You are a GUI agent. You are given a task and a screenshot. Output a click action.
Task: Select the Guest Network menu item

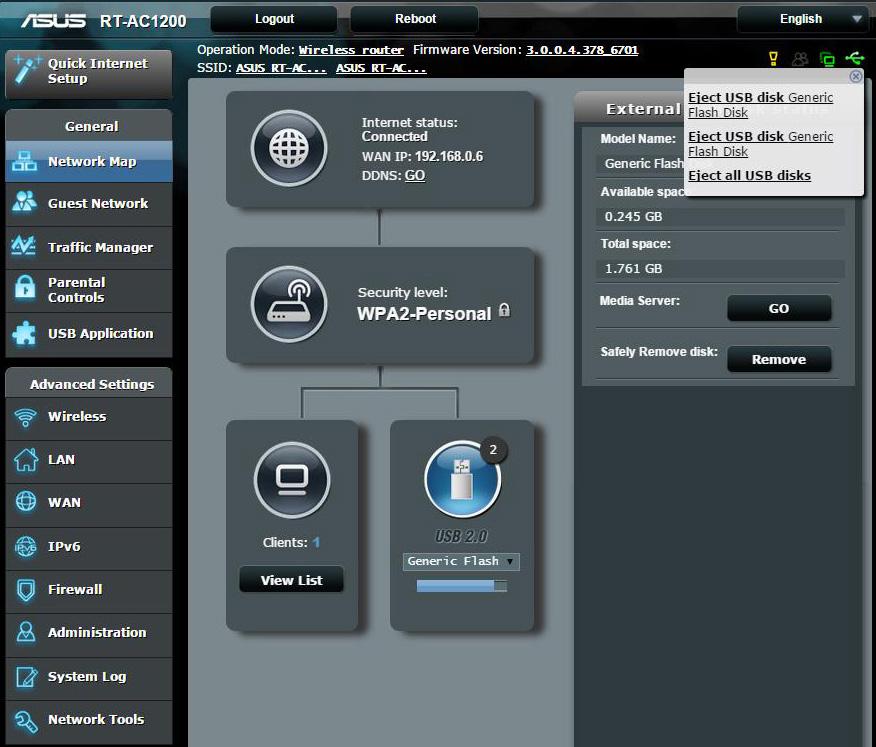click(89, 204)
